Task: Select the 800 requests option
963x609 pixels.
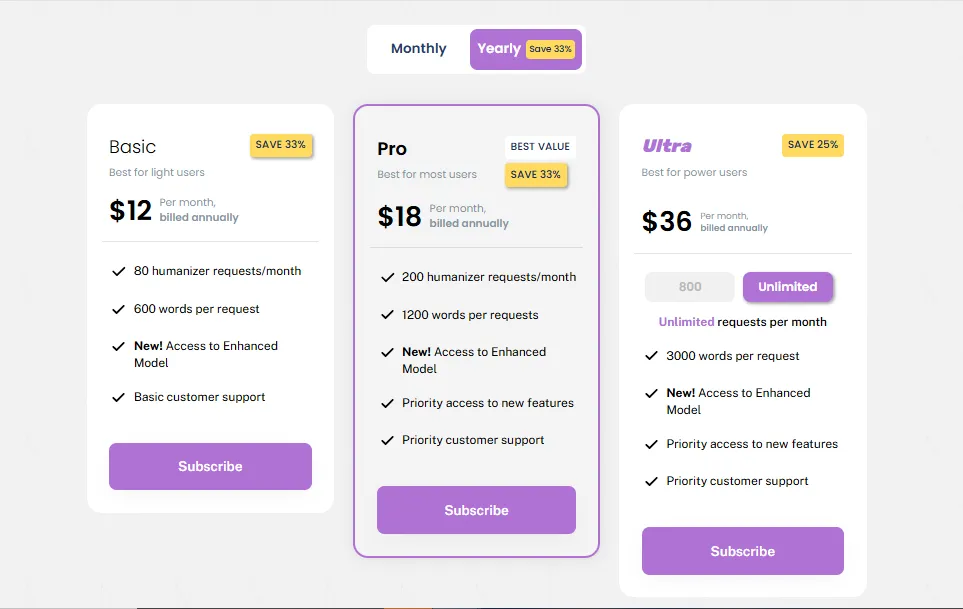Action: point(689,287)
